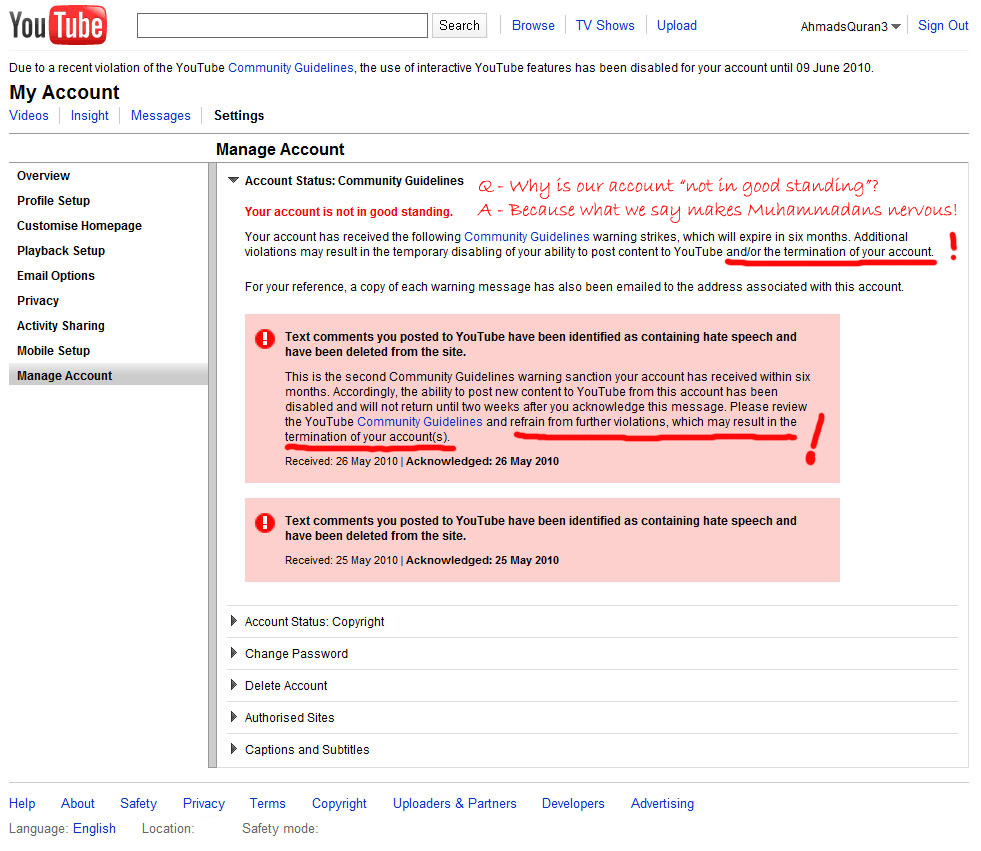Screen dimensions: 981x851
Task: Change language via English link
Action: click(x=94, y=828)
